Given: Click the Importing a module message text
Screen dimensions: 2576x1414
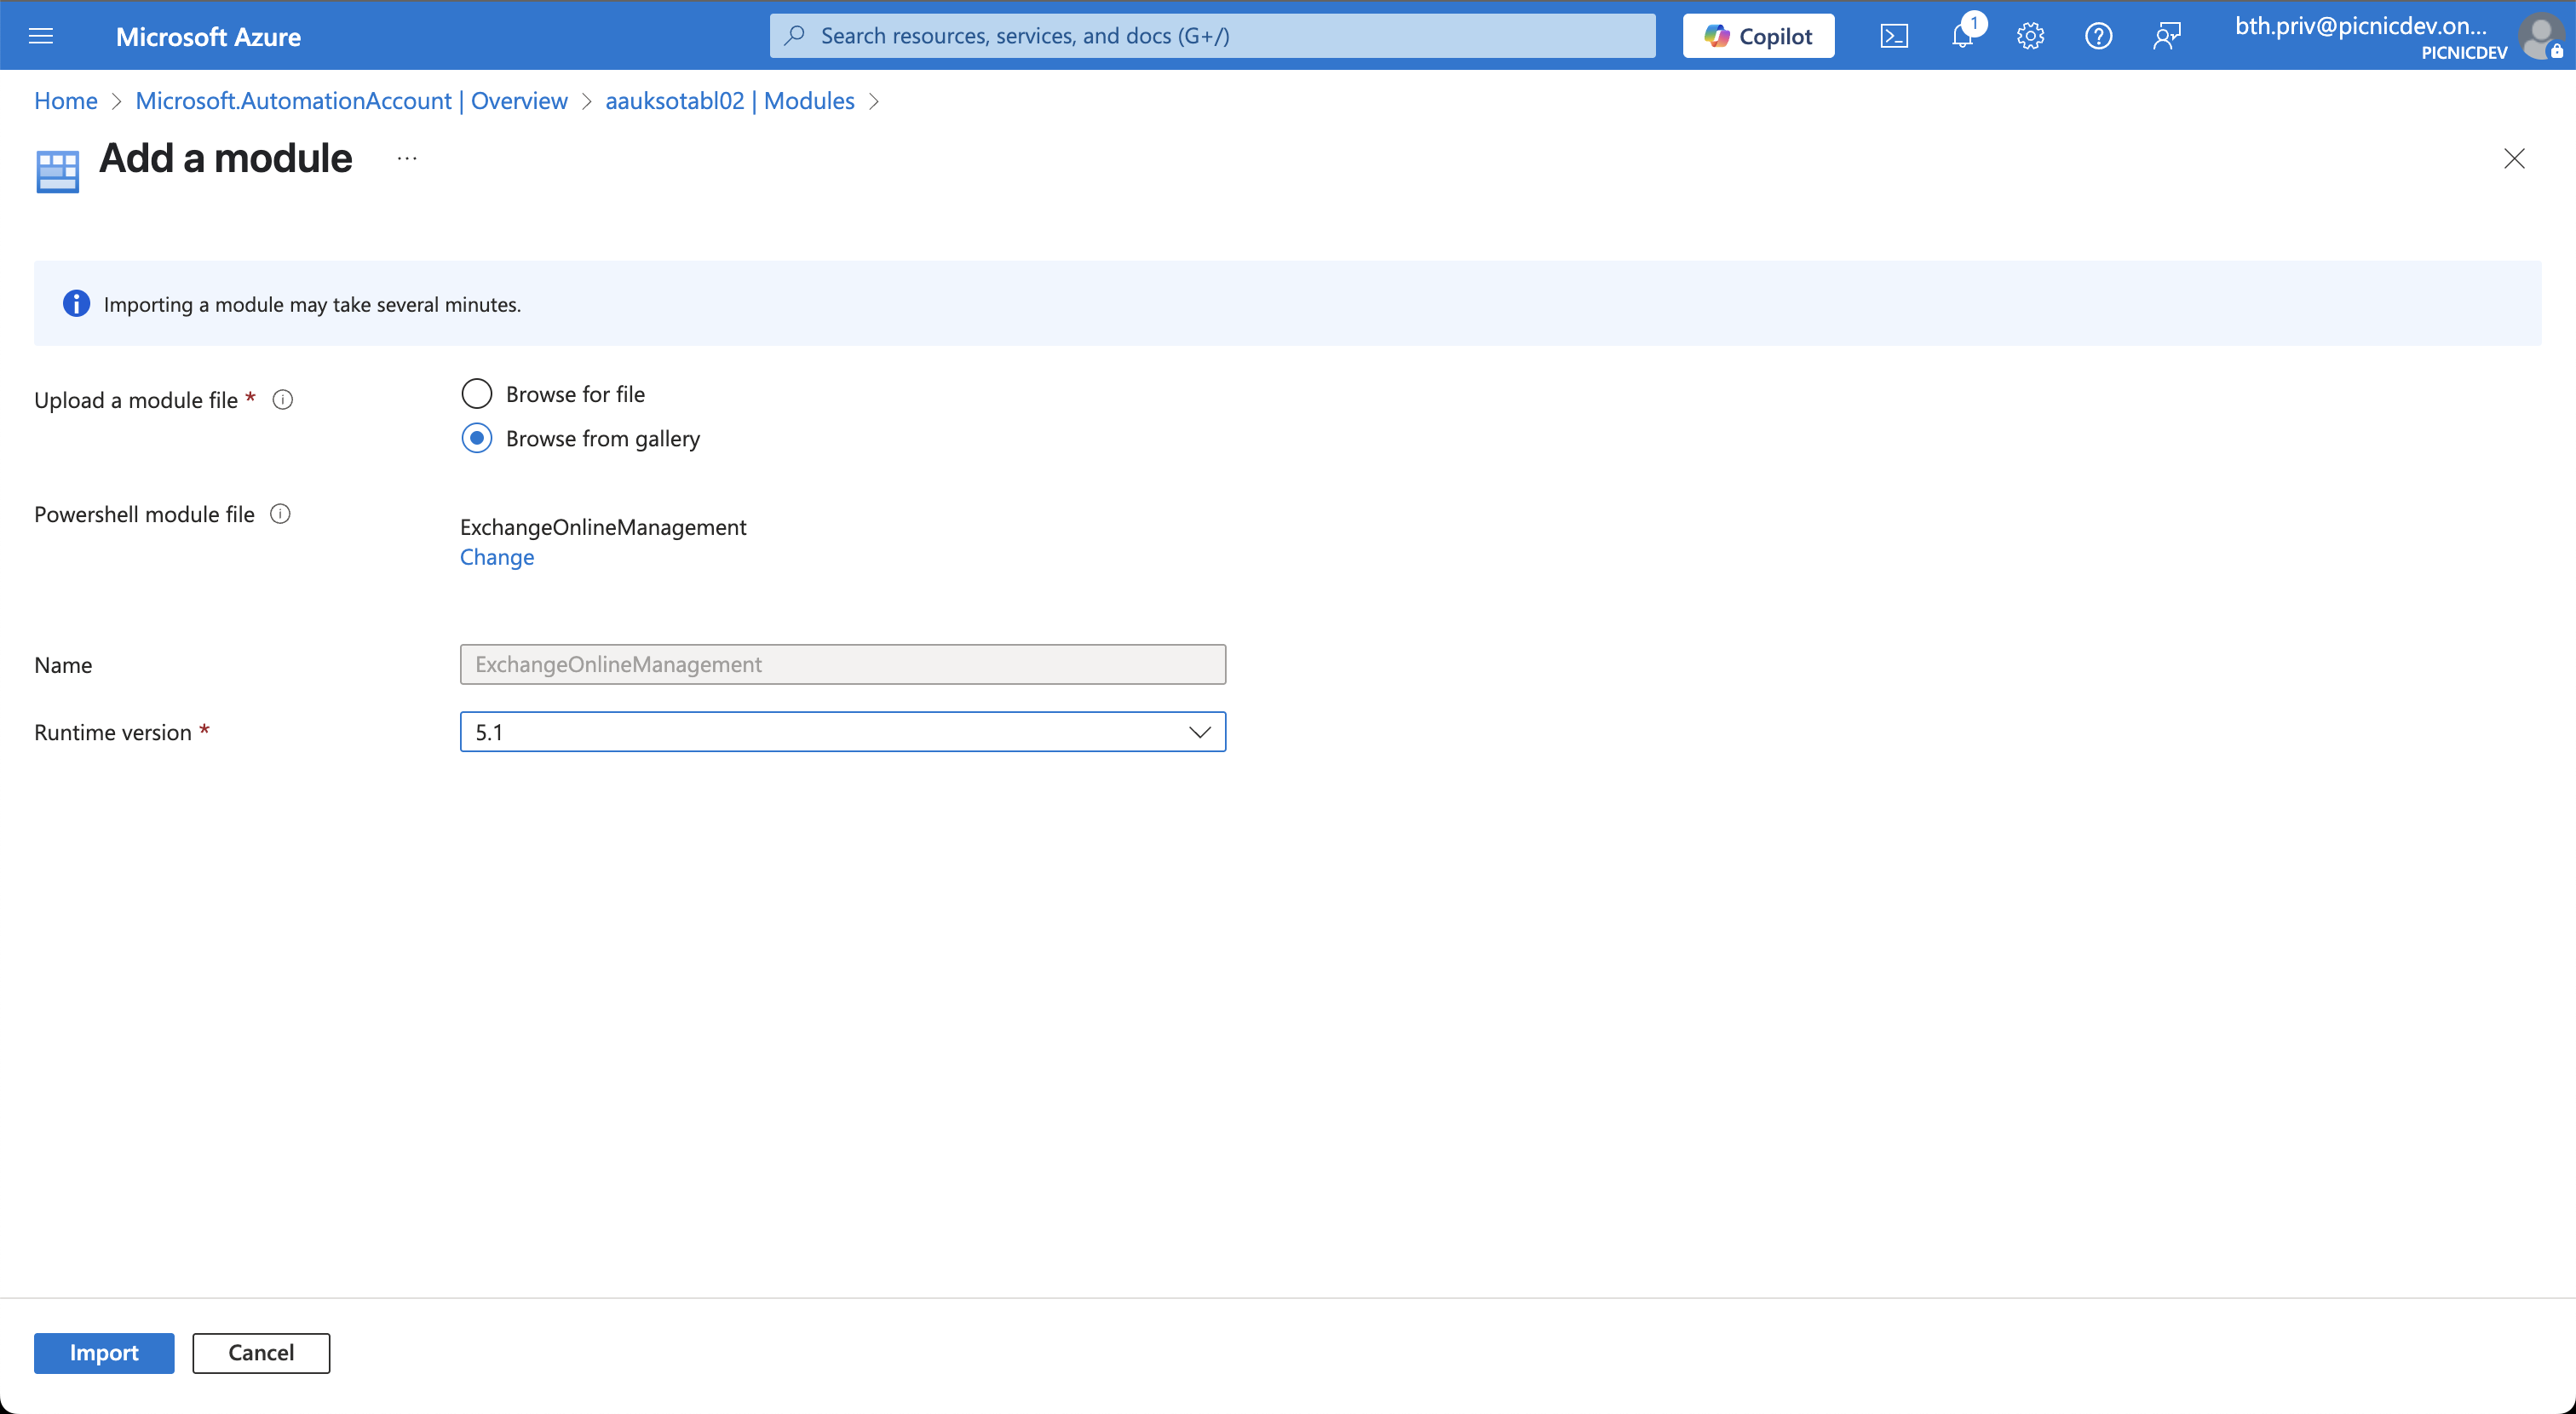Looking at the screenshot, I should point(312,304).
